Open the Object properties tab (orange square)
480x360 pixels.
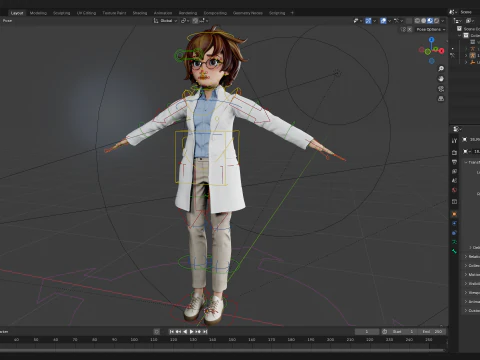click(454, 214)
